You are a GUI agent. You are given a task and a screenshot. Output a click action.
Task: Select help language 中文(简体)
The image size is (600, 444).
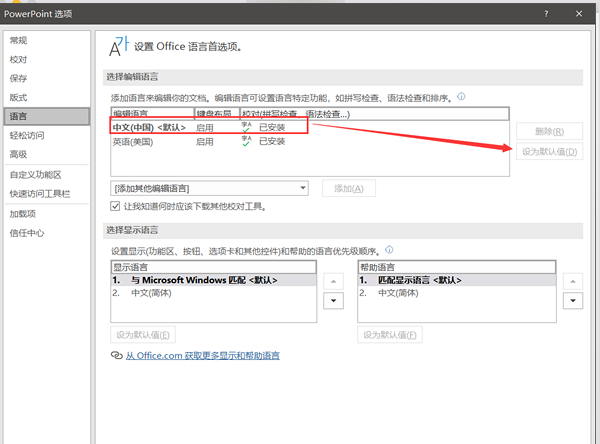pyautogui.click(x=457, y=293)
